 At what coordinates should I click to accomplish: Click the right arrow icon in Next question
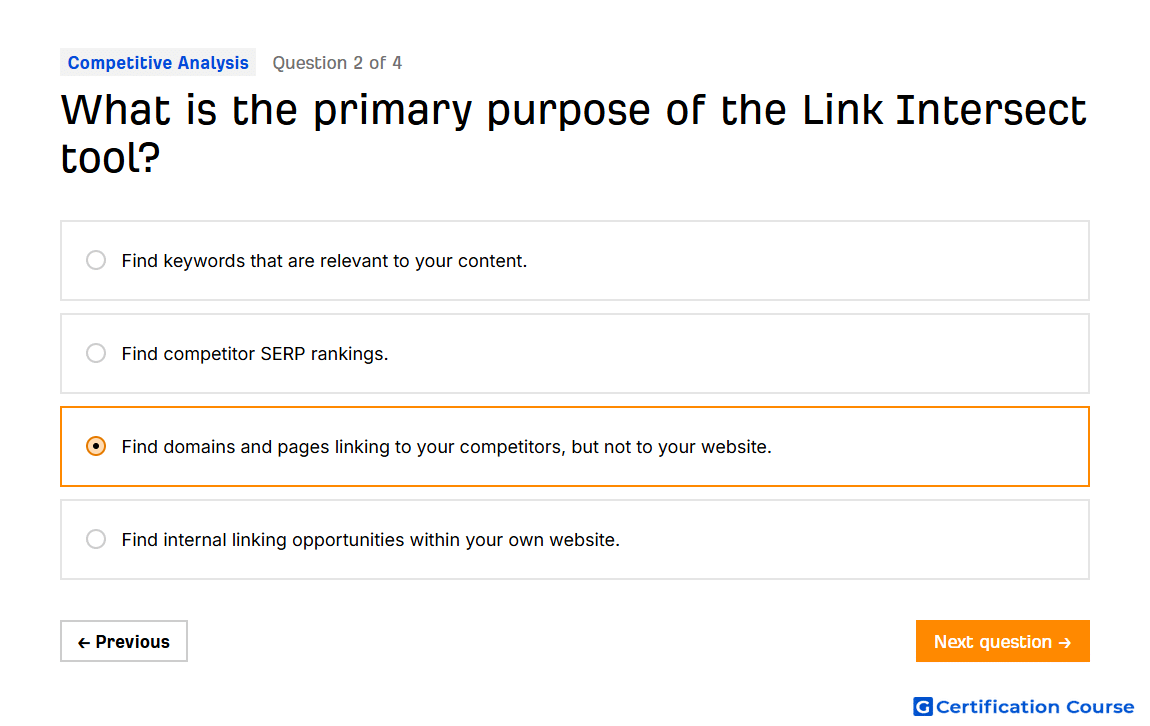[x=1065, y=643]
